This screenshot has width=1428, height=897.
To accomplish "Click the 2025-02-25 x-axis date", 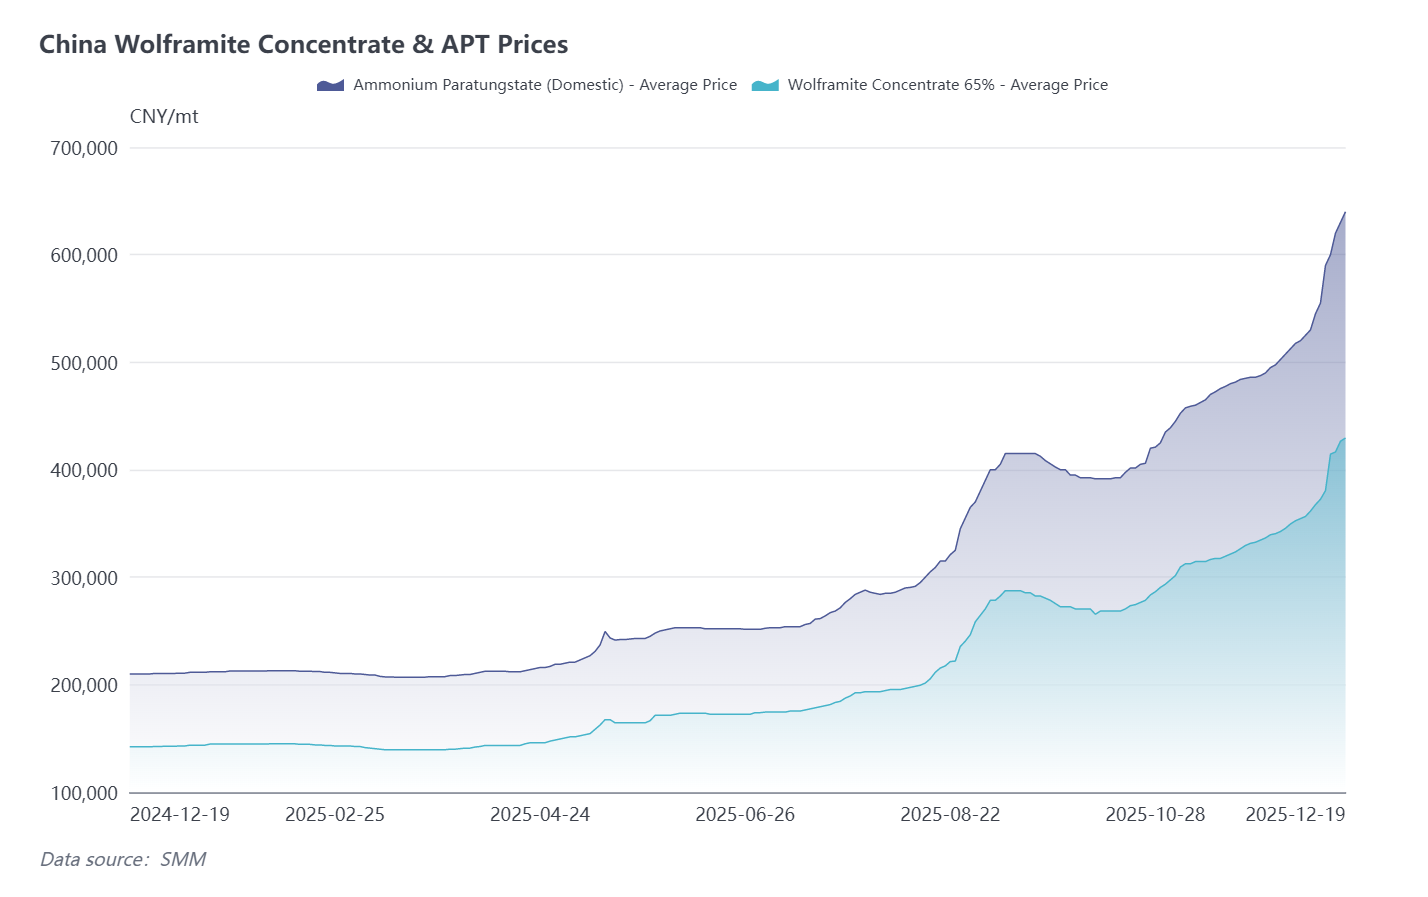I will [x=335, y=814].
